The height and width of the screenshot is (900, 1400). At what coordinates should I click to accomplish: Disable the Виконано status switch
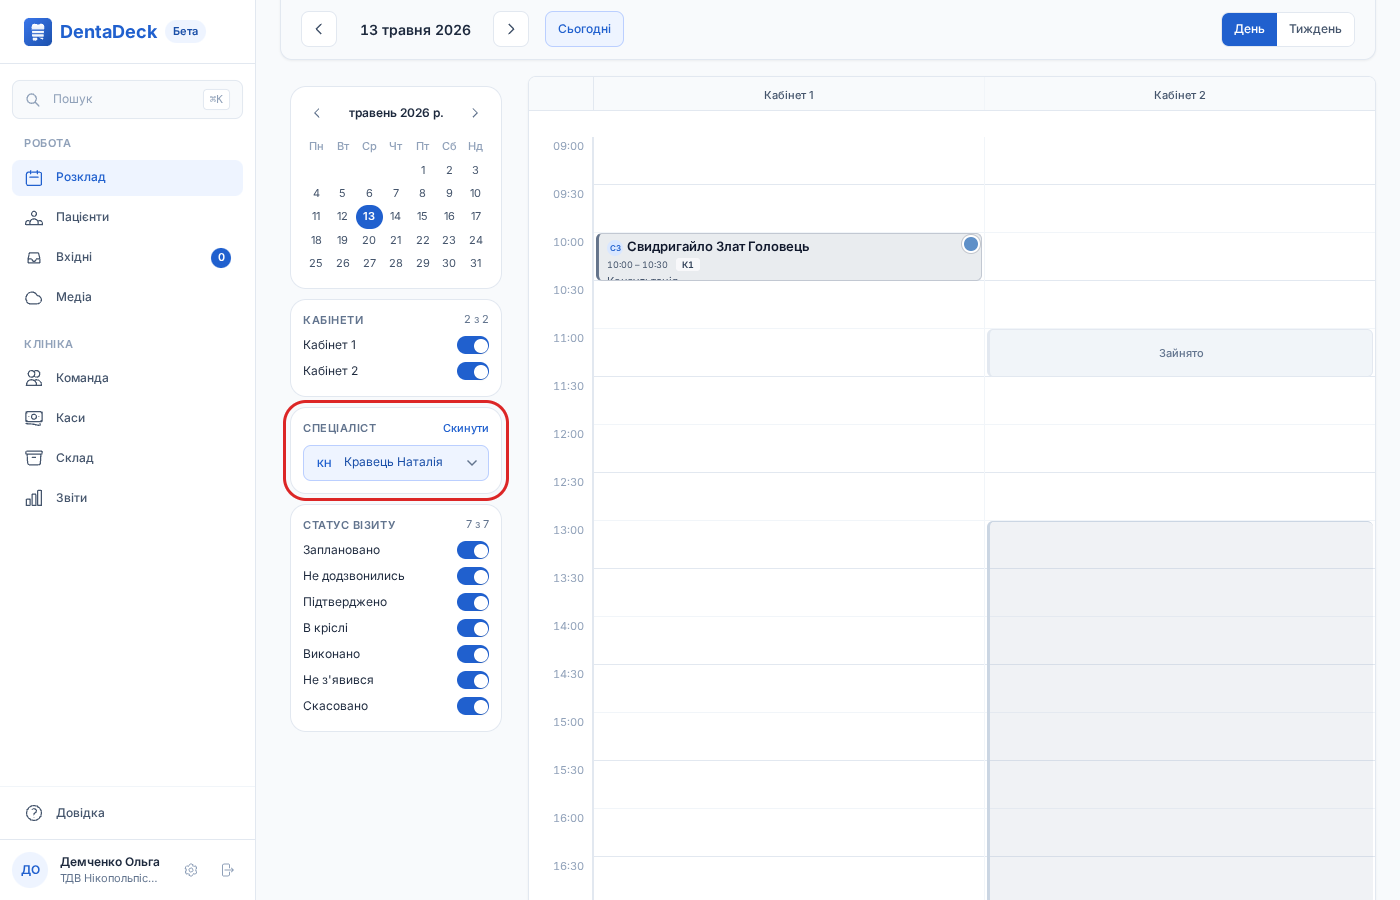[473, 654]
